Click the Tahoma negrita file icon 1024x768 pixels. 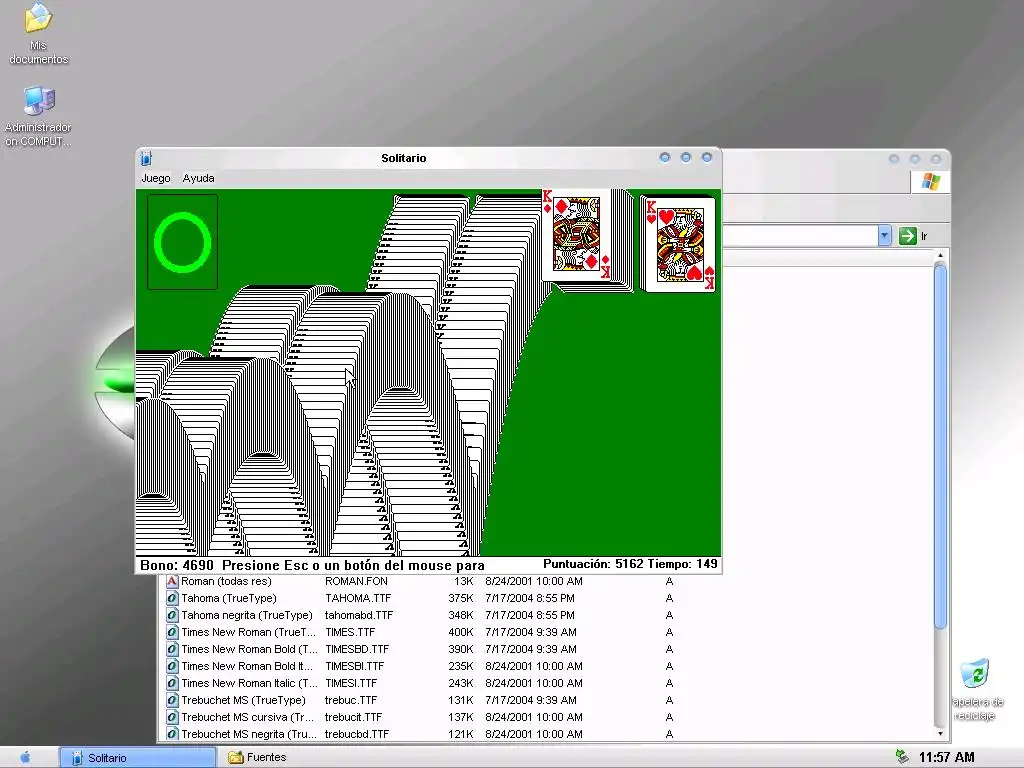[172, 615]
